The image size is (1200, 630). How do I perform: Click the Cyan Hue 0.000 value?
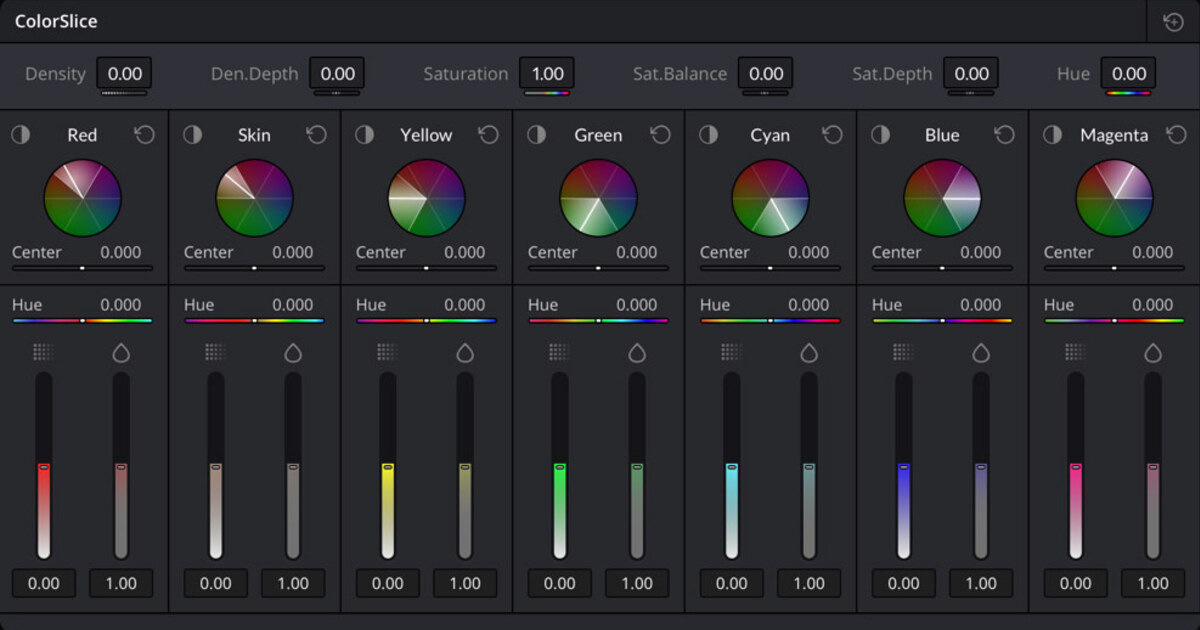click(x=808, y=305)
